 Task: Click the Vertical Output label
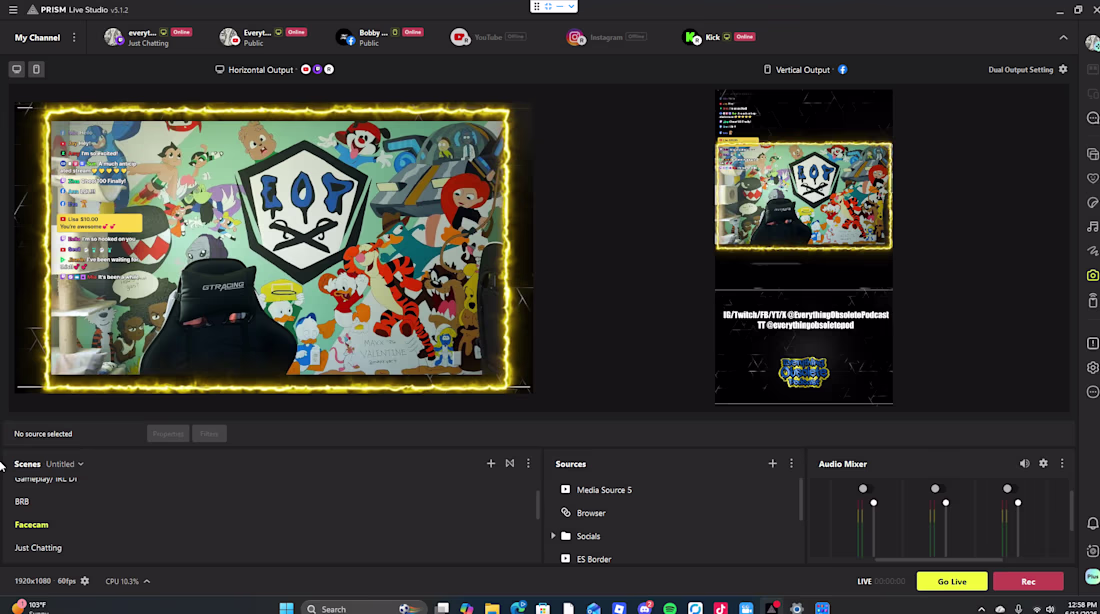(x=802, y=69)
